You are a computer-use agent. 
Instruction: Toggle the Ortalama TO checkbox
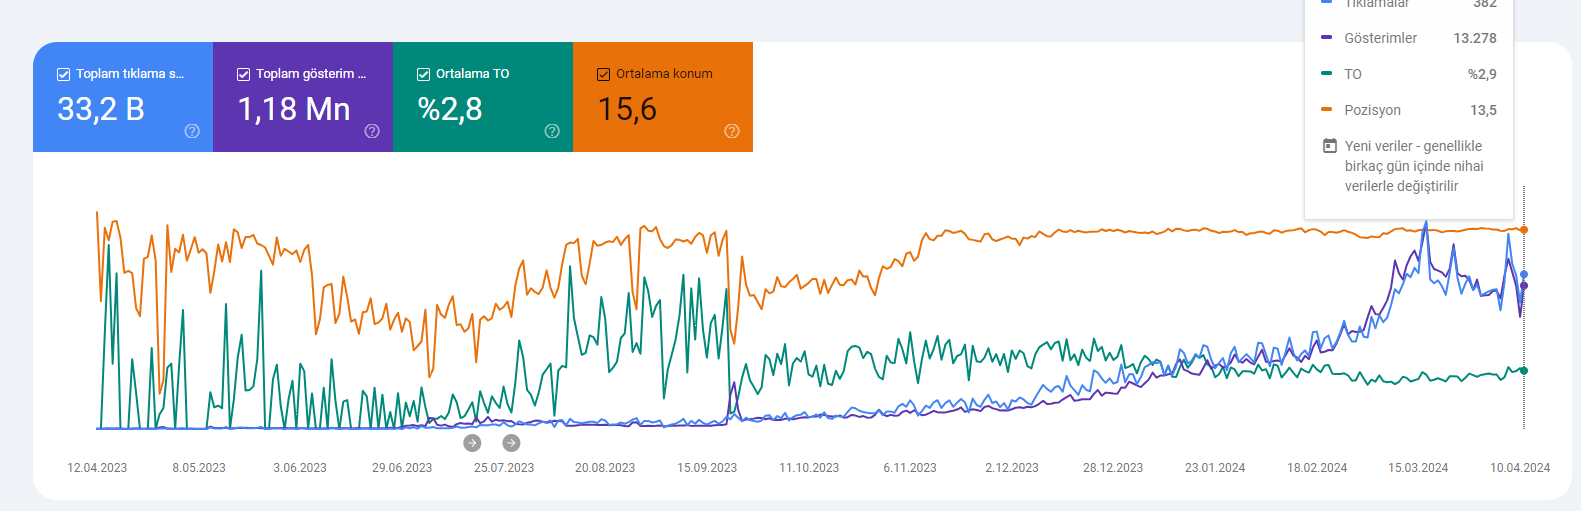pyautogui.click(x=423, y=74)
